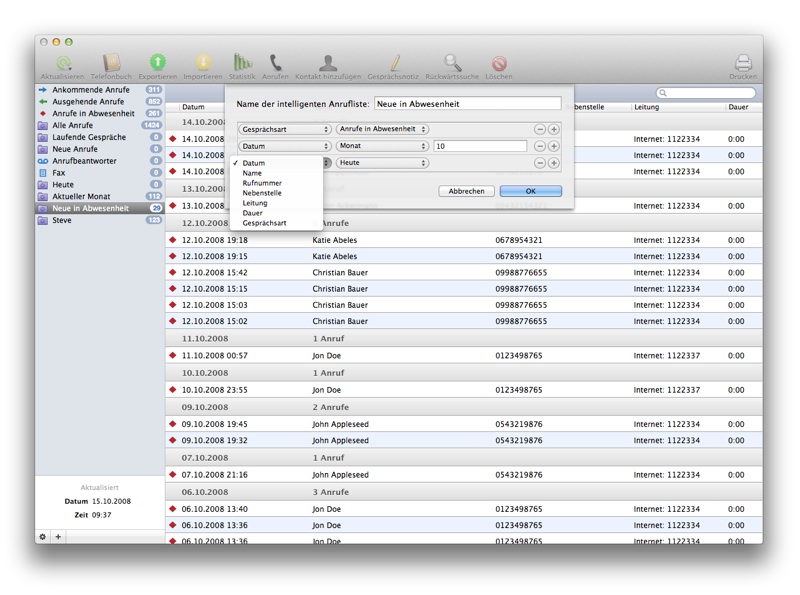800x595 pixels.
Task: Click the Importieren toolbar icon
Action: pos(203,64)
